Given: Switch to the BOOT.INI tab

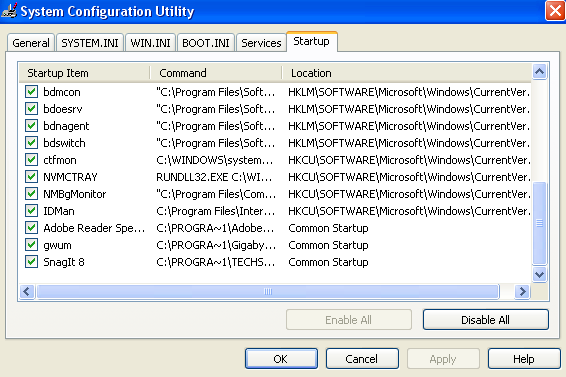Looking at the screenshot, I should coord(206,43).
